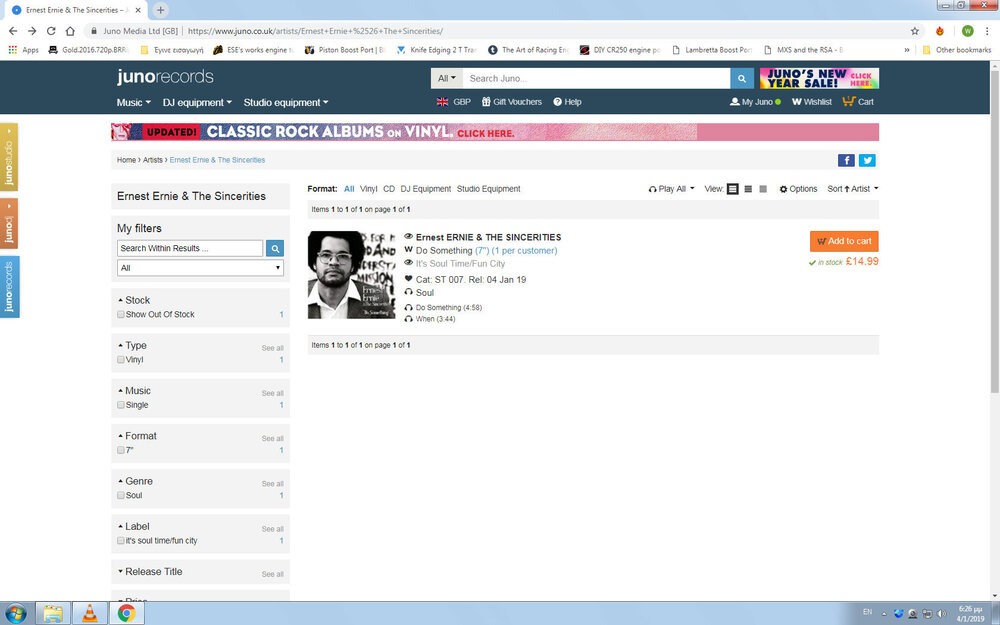
Task: Collapse the Genre filter section
Action: (135, 481)
